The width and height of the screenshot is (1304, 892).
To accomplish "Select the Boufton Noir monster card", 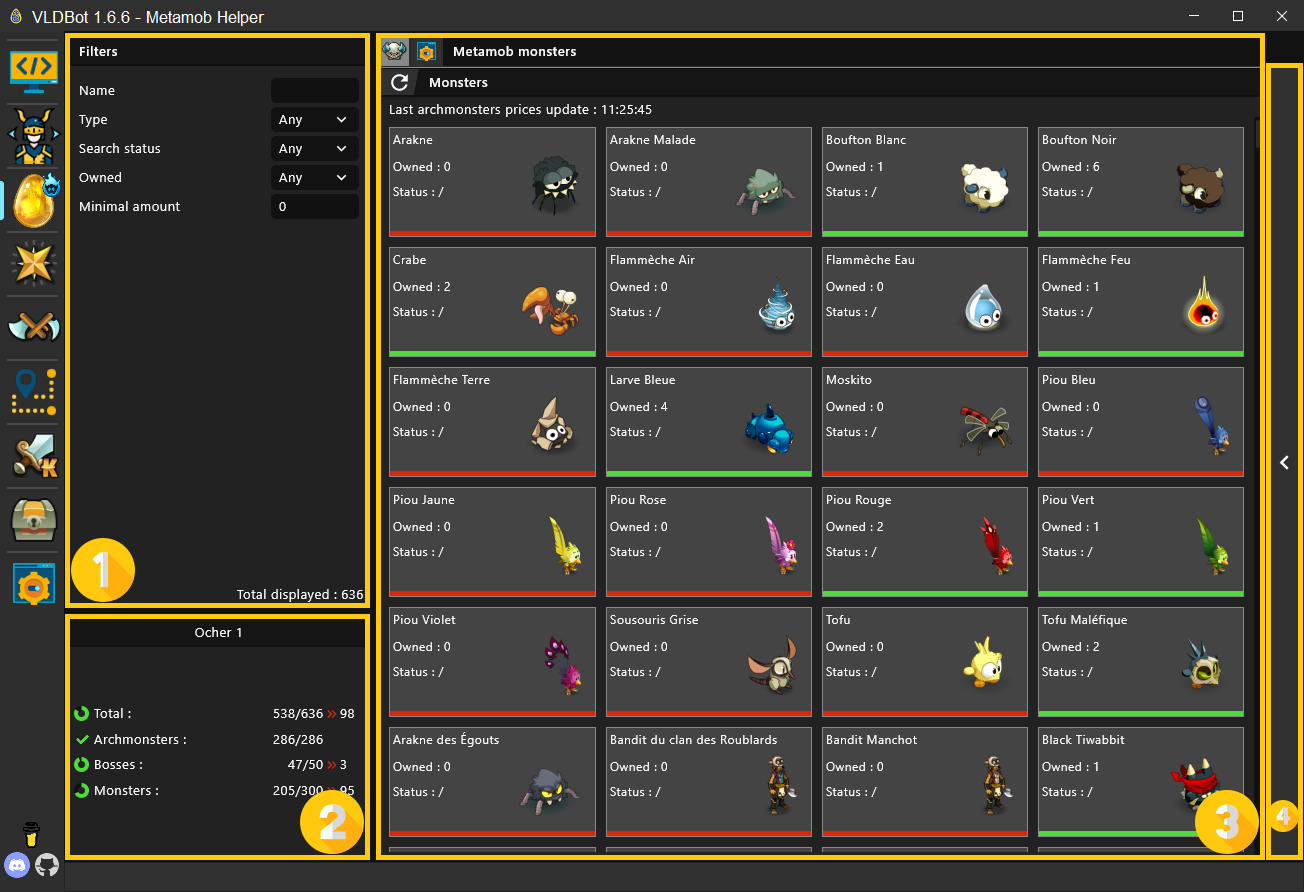I will point(1141,181).
